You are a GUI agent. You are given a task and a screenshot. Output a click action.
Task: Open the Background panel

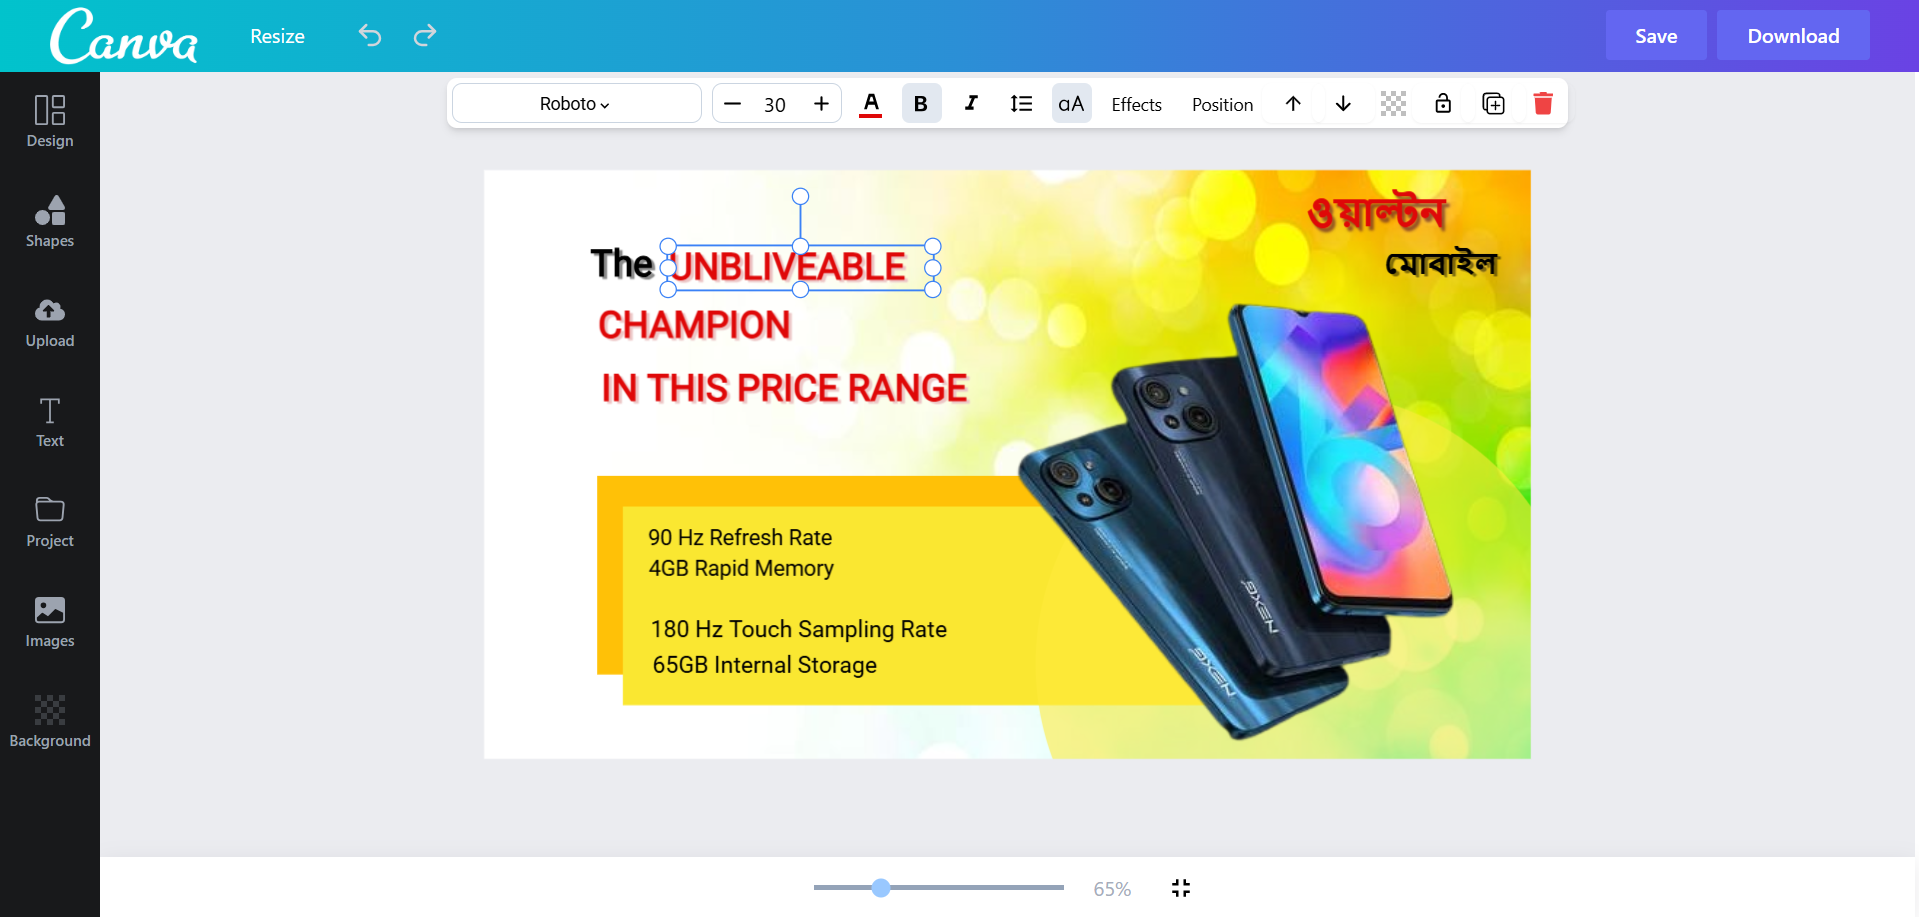(50, 721)
